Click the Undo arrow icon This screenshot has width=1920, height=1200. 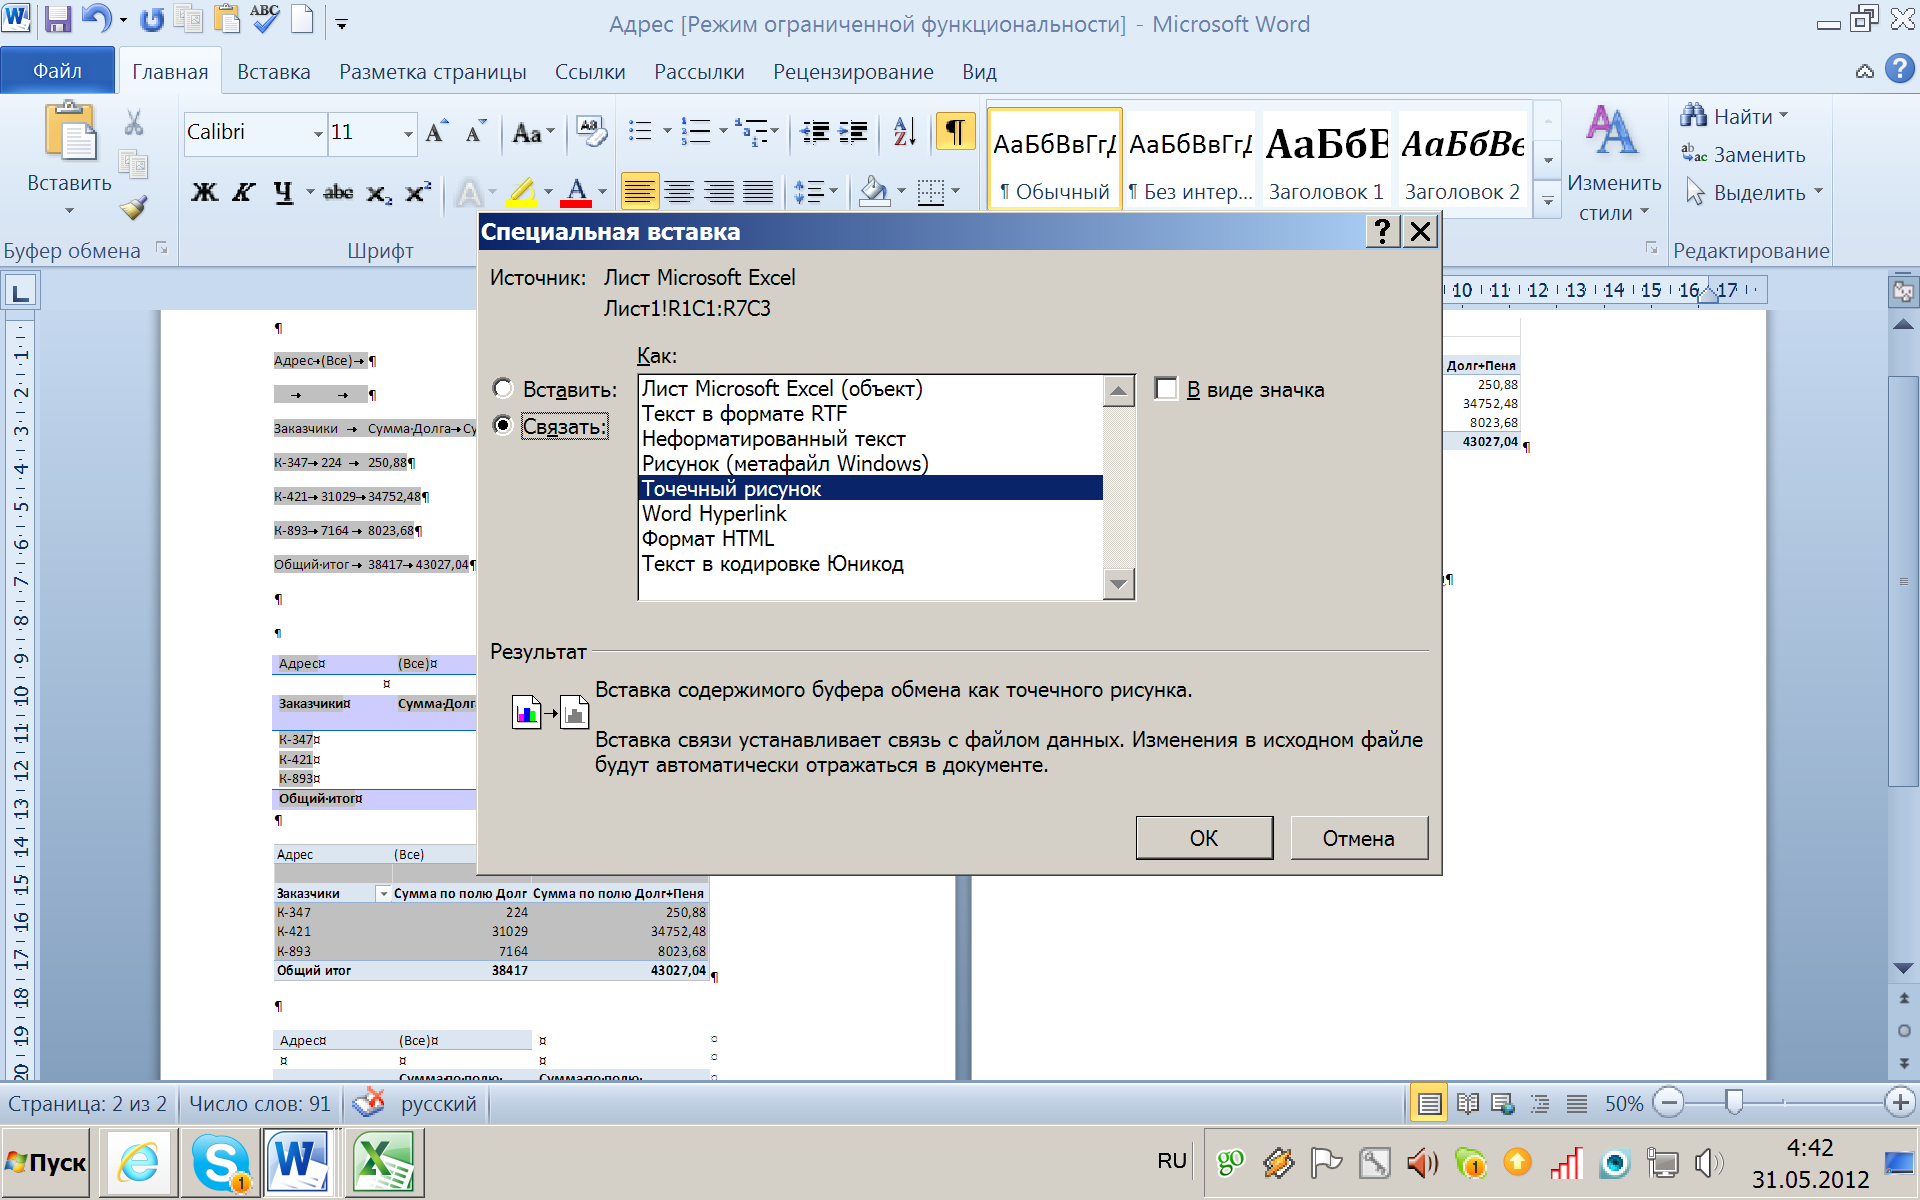pos(97,19)
